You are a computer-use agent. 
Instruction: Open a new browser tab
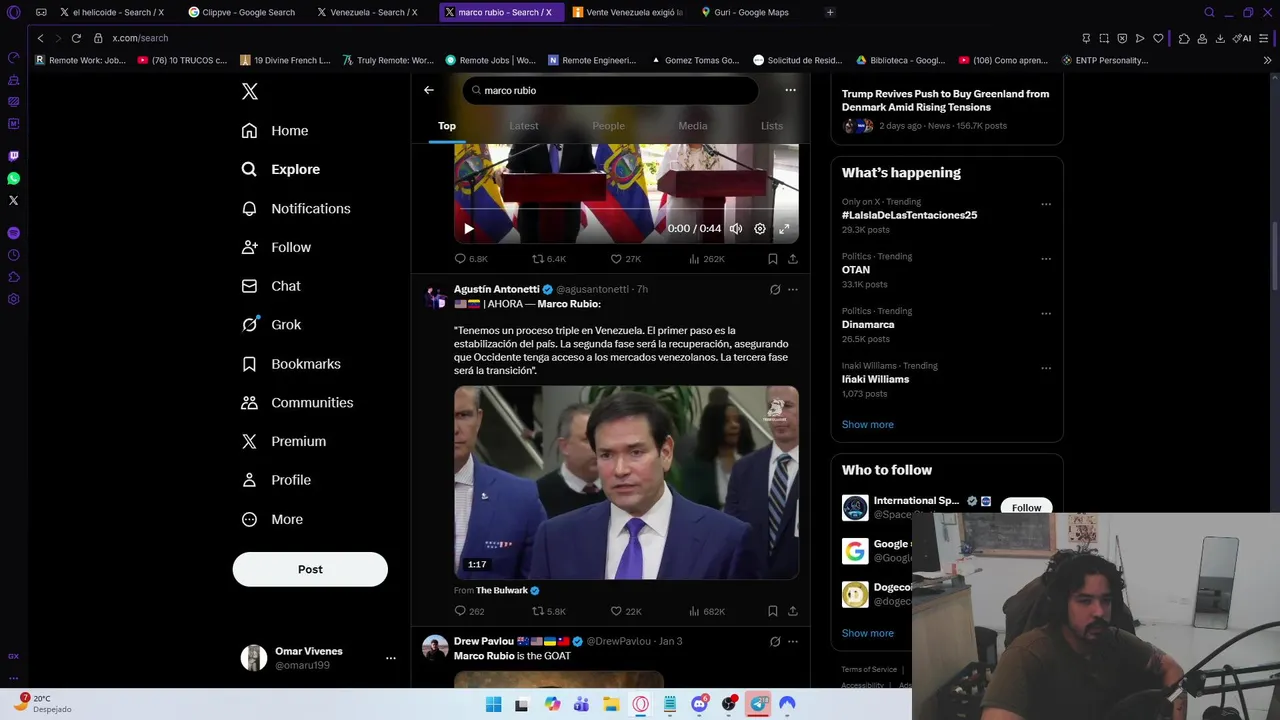coord(830,12)
